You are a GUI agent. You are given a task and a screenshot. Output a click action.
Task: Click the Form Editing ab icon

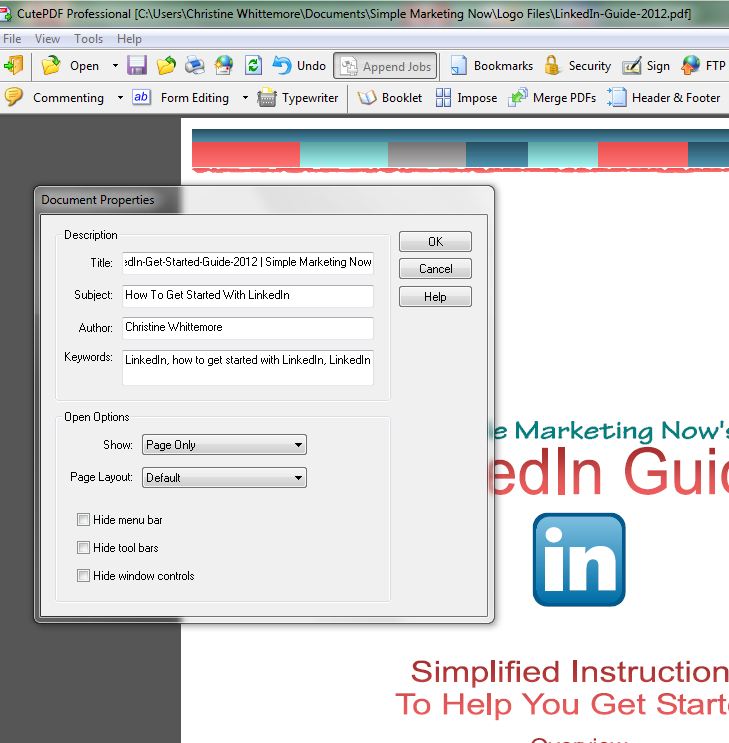tap(141, 97)
